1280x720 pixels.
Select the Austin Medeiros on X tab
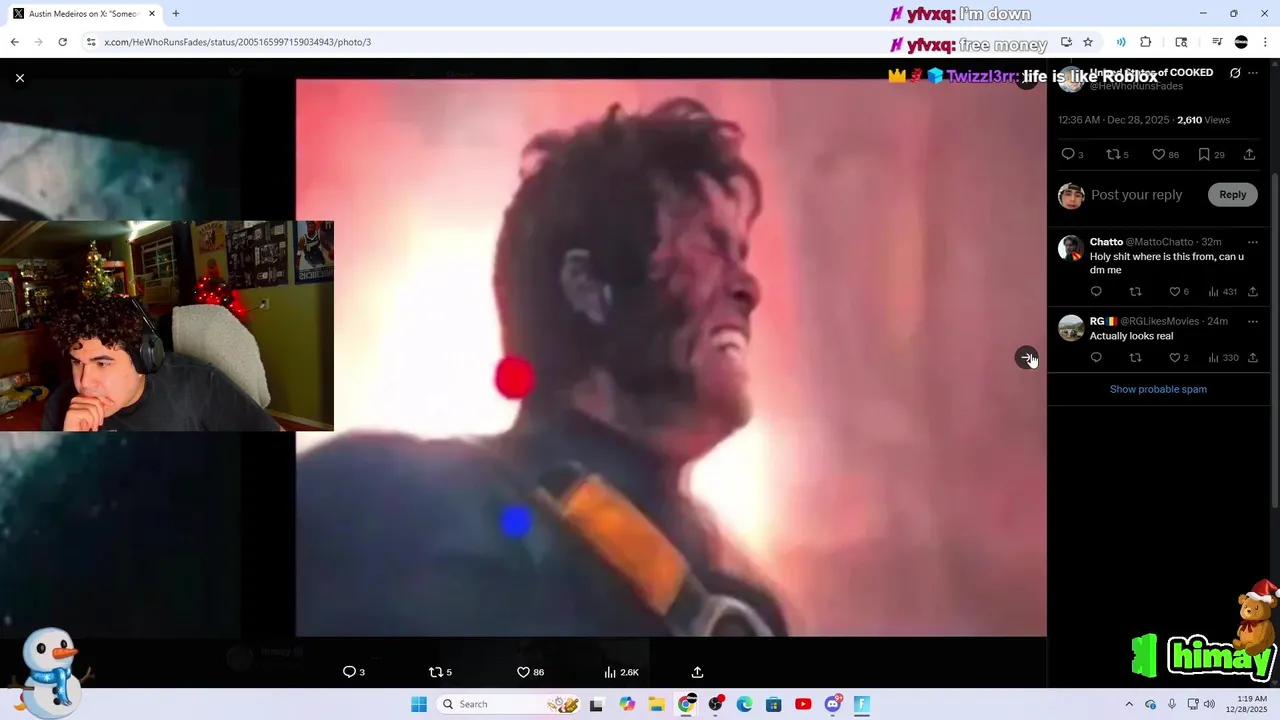pos(82,14)
